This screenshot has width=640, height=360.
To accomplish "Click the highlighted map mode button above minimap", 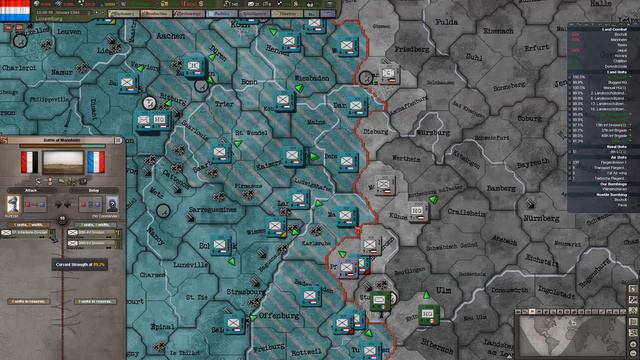I will coord(532,311).
